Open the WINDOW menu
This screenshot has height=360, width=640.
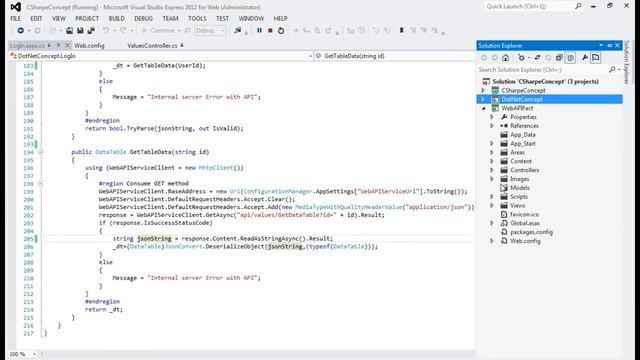click(x=251, y=18)
